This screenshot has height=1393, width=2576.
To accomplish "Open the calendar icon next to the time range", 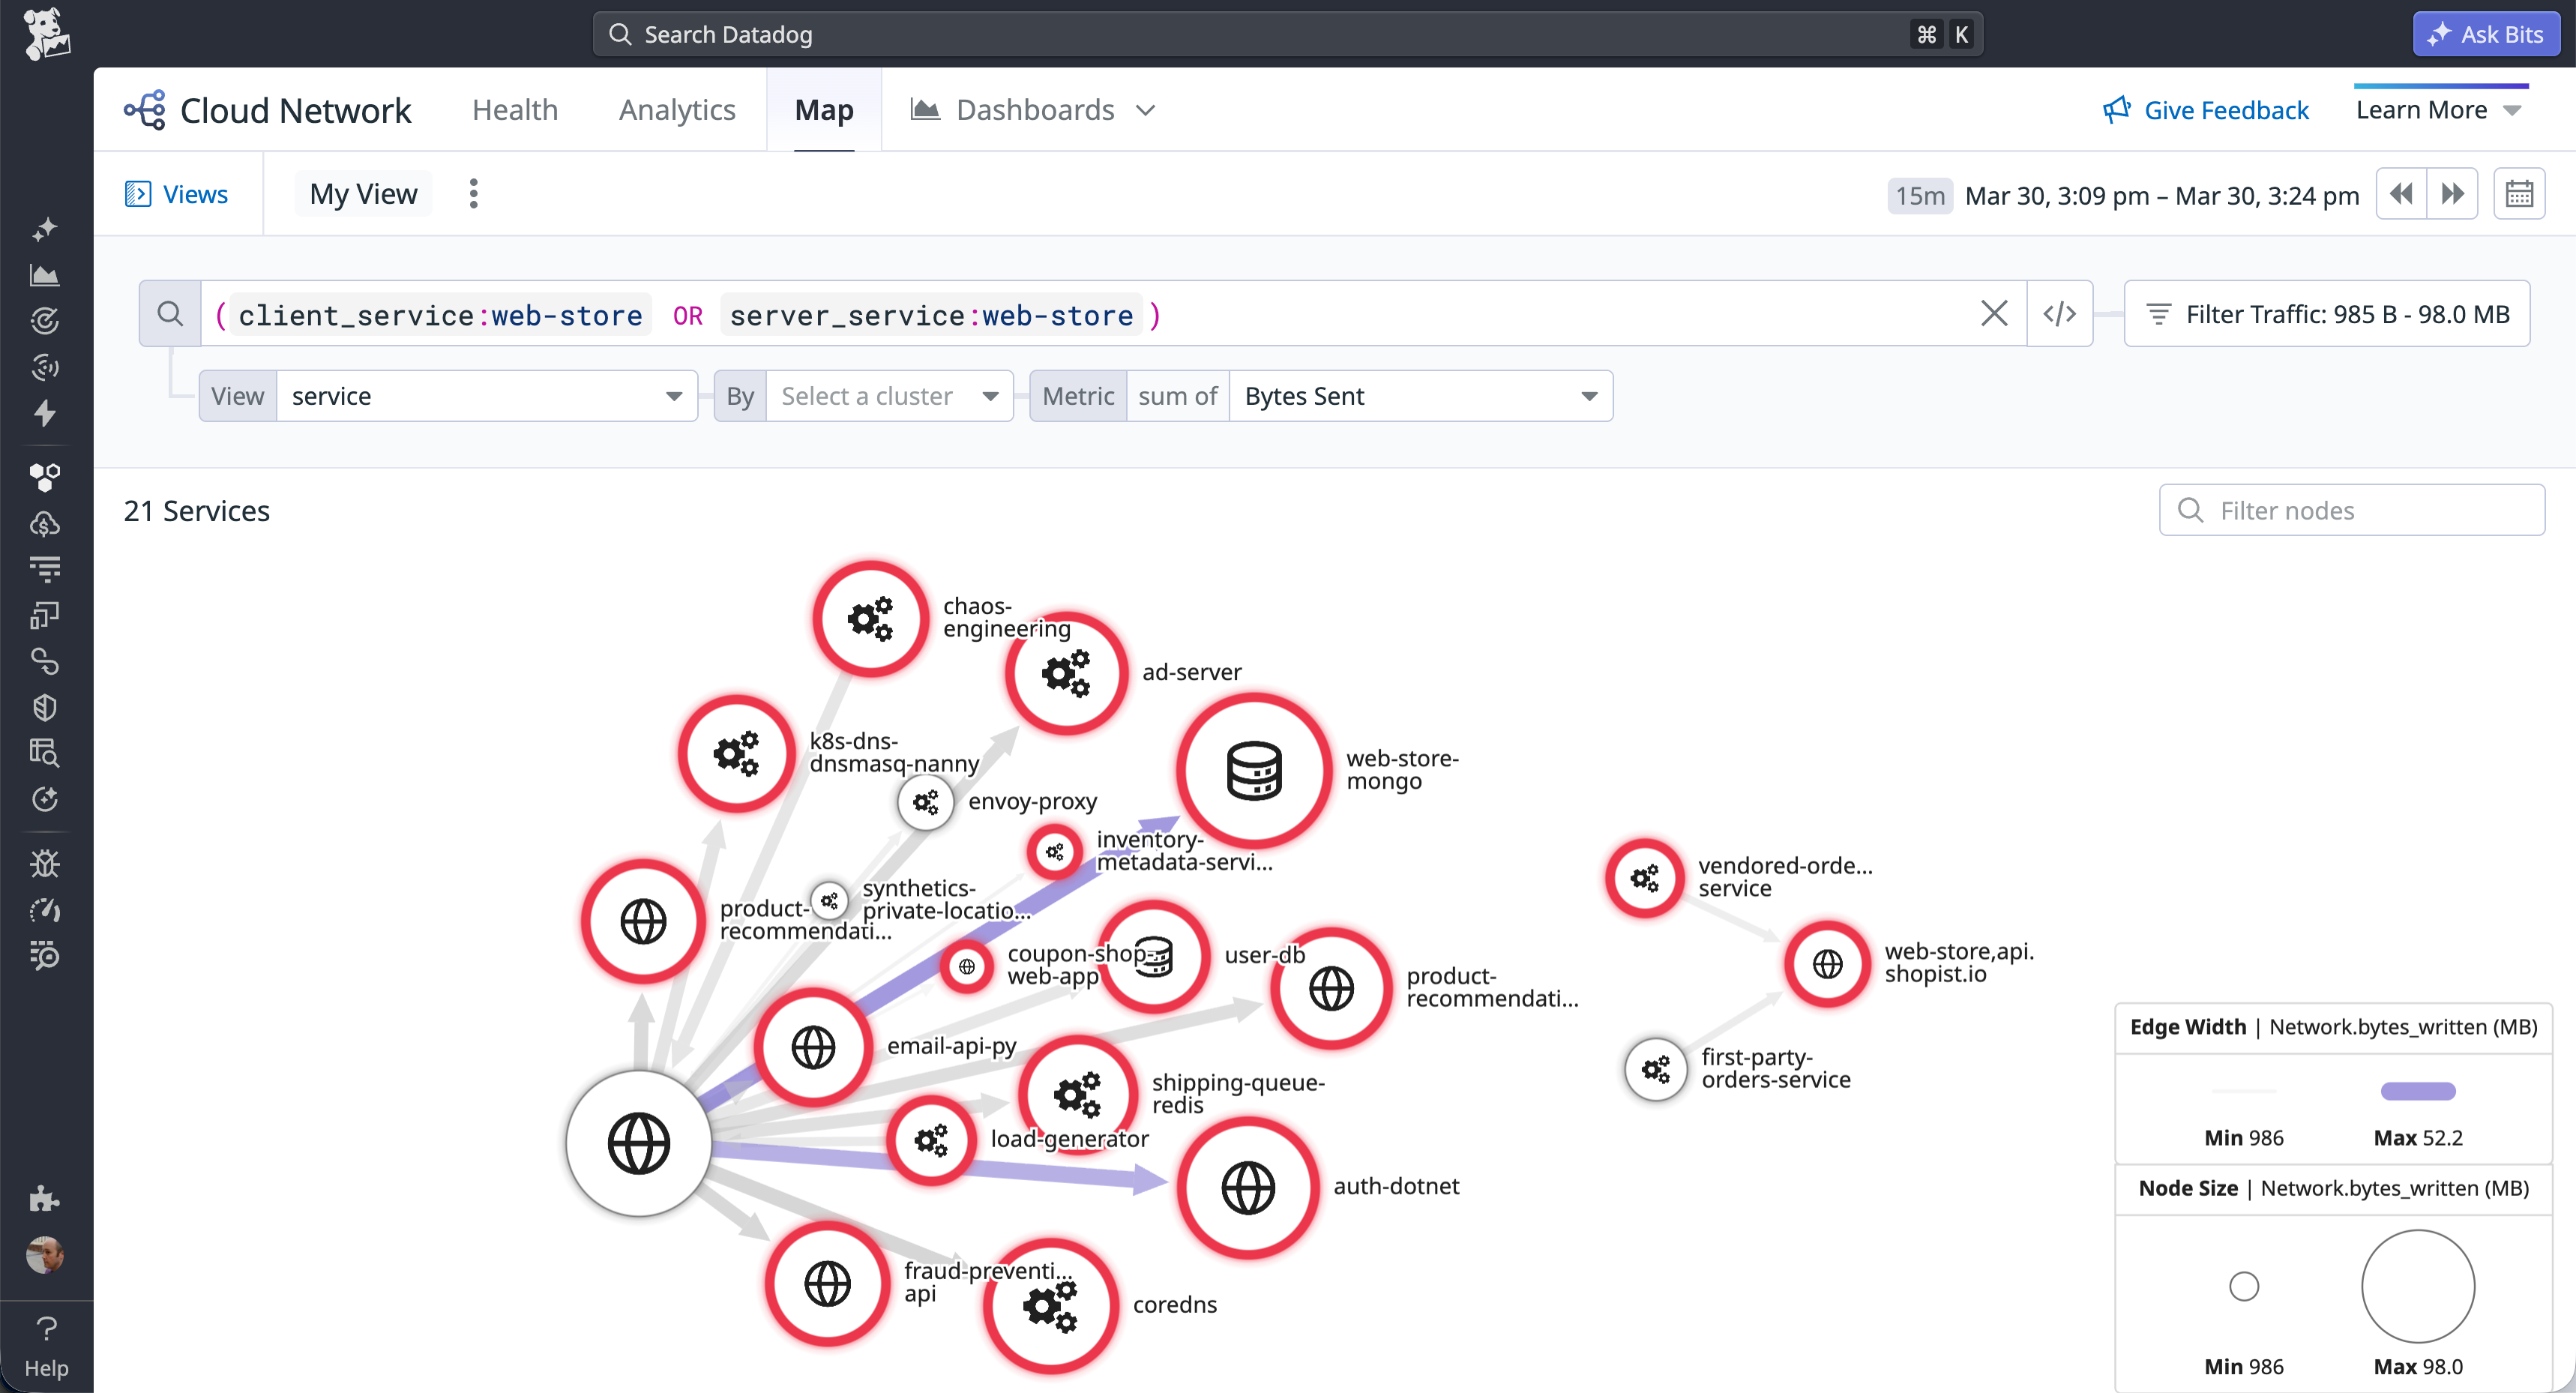I will [2520, 193].
